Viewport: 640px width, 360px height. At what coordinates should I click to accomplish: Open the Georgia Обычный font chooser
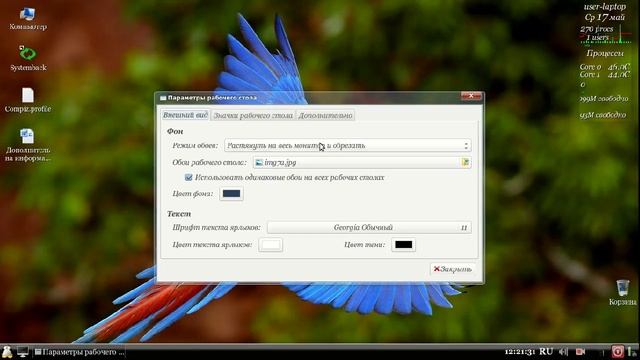point(369,227)
